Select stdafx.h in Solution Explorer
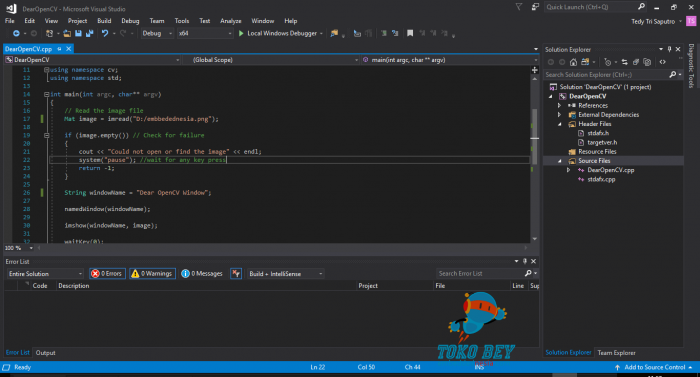This screenshot has width=700, height=377. pos(597,133)
